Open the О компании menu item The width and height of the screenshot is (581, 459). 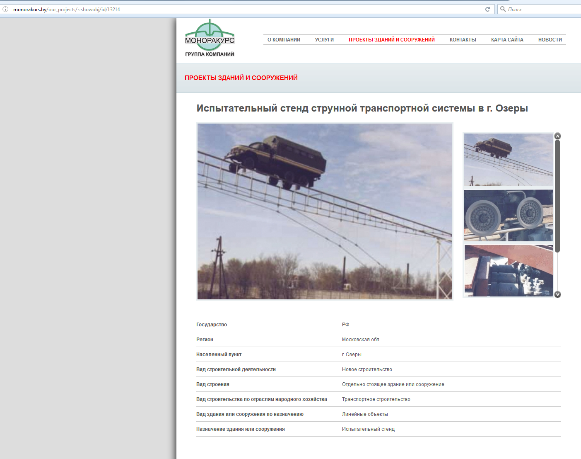284,40
